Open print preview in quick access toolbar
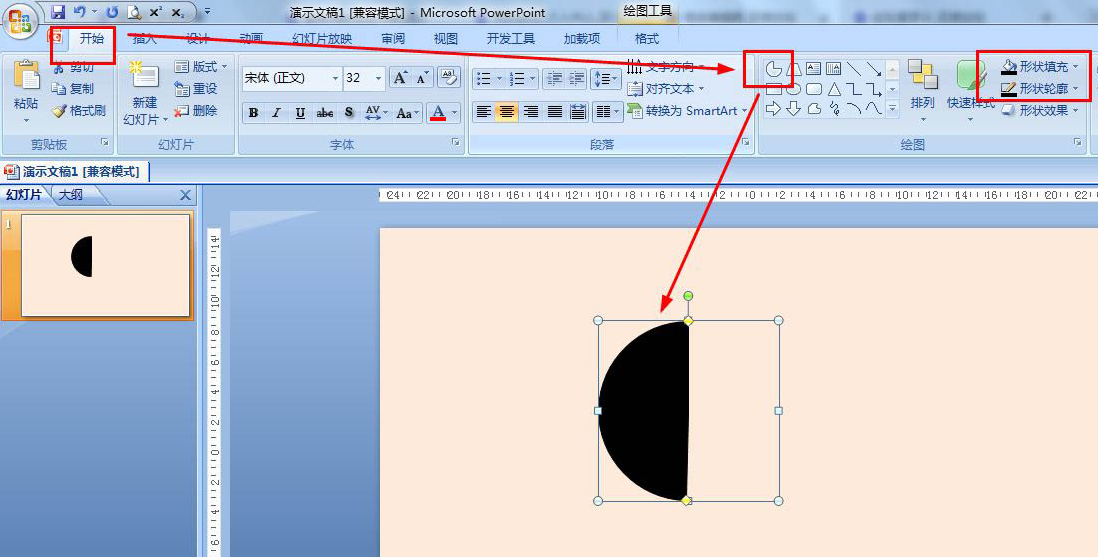 pyautogui.click(x=134, y=12)
